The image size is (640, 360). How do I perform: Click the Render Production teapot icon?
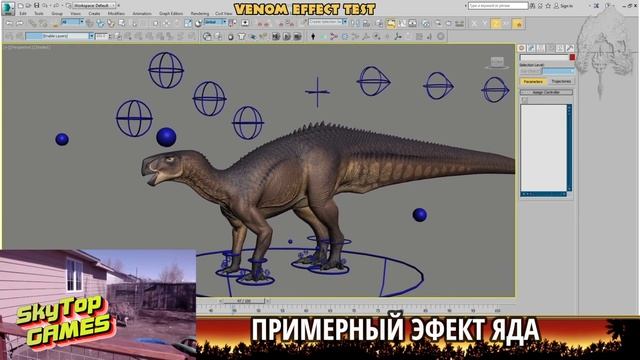point(460,23)
